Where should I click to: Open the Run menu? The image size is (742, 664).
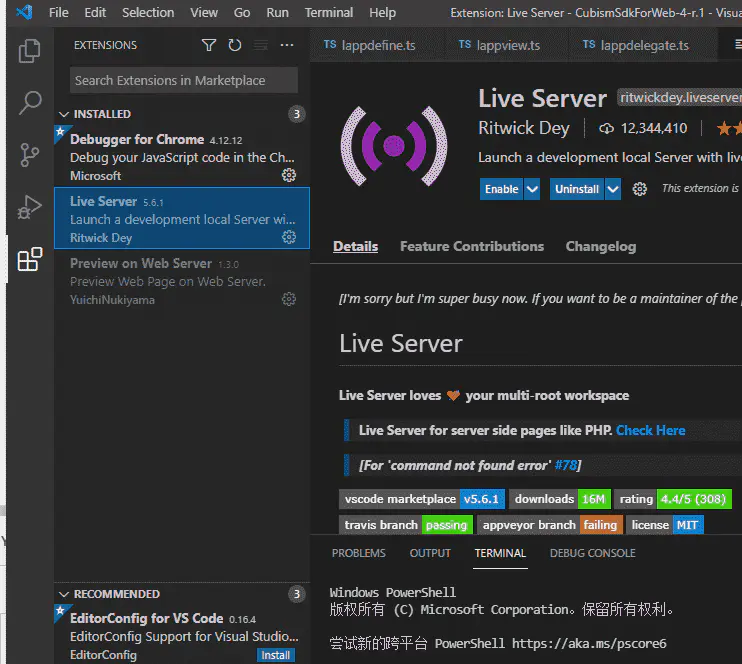[x=277, y=12]
